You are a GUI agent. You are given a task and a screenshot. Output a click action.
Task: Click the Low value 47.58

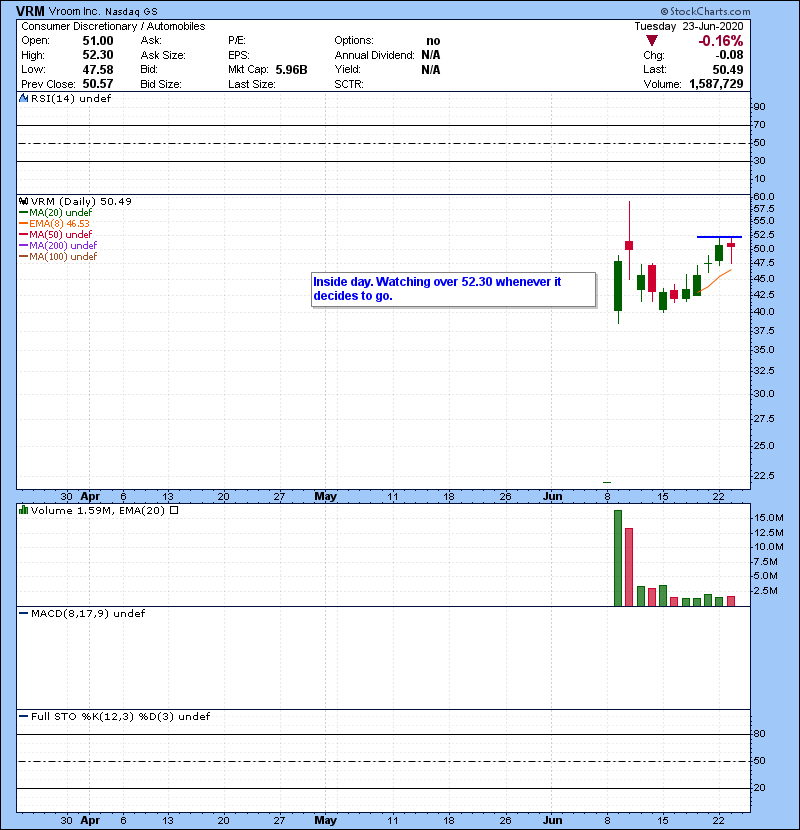coord(98,69)
